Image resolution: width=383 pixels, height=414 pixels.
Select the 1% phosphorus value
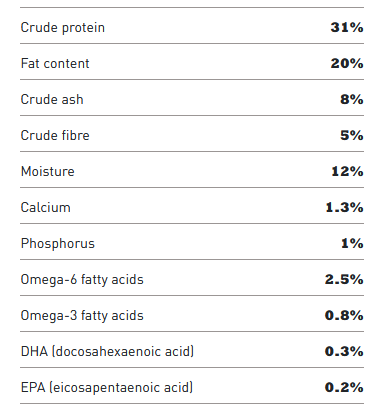pos(352,243)
